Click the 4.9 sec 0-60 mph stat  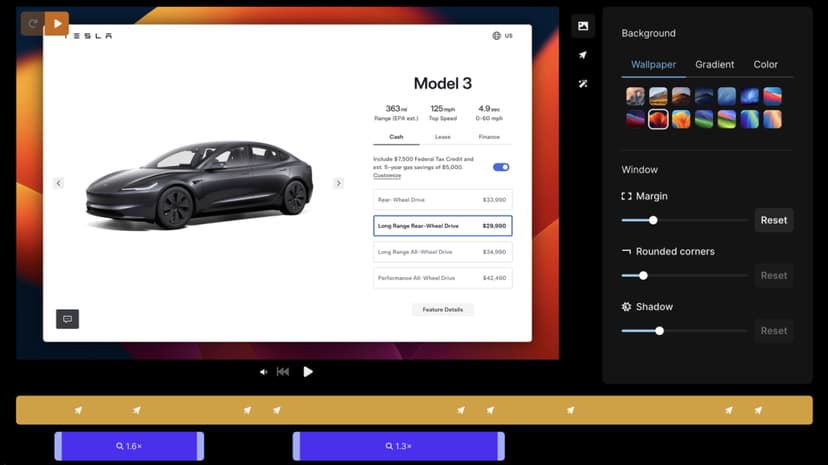(489, 113)
